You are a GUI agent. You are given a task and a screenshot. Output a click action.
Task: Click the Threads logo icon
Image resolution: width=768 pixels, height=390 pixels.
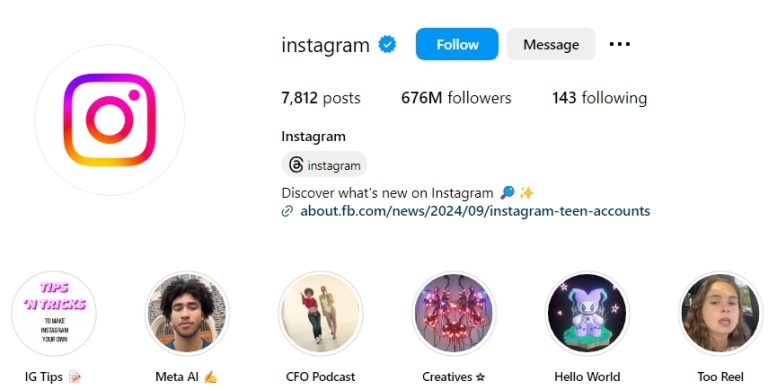(x=296, y=165)
